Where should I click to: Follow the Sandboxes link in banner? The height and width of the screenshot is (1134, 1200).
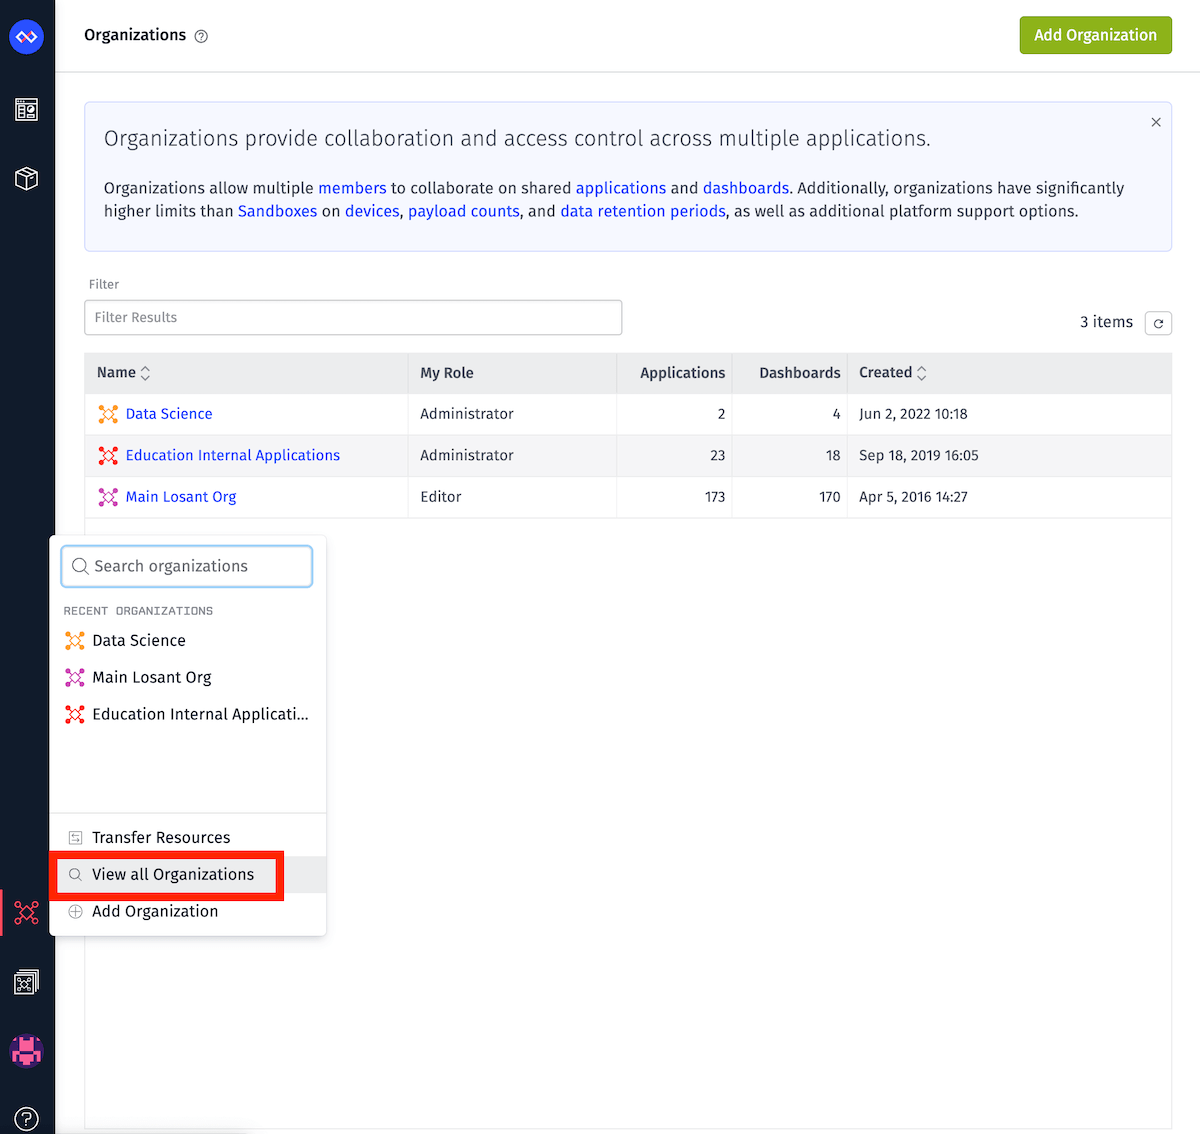coord(277,211)
